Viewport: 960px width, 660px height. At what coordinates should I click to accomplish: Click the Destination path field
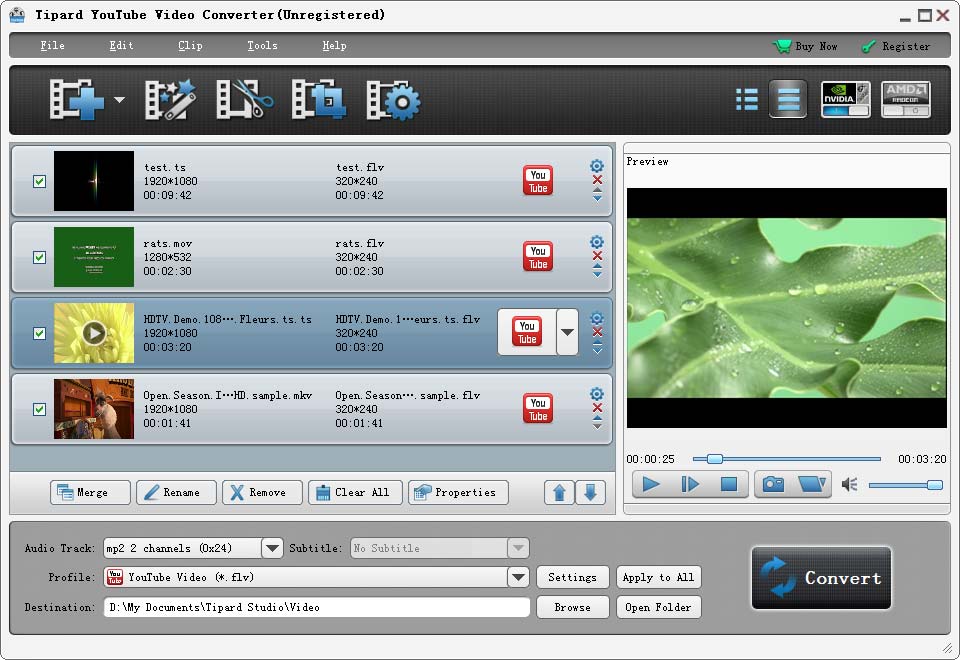click(317, 607)
